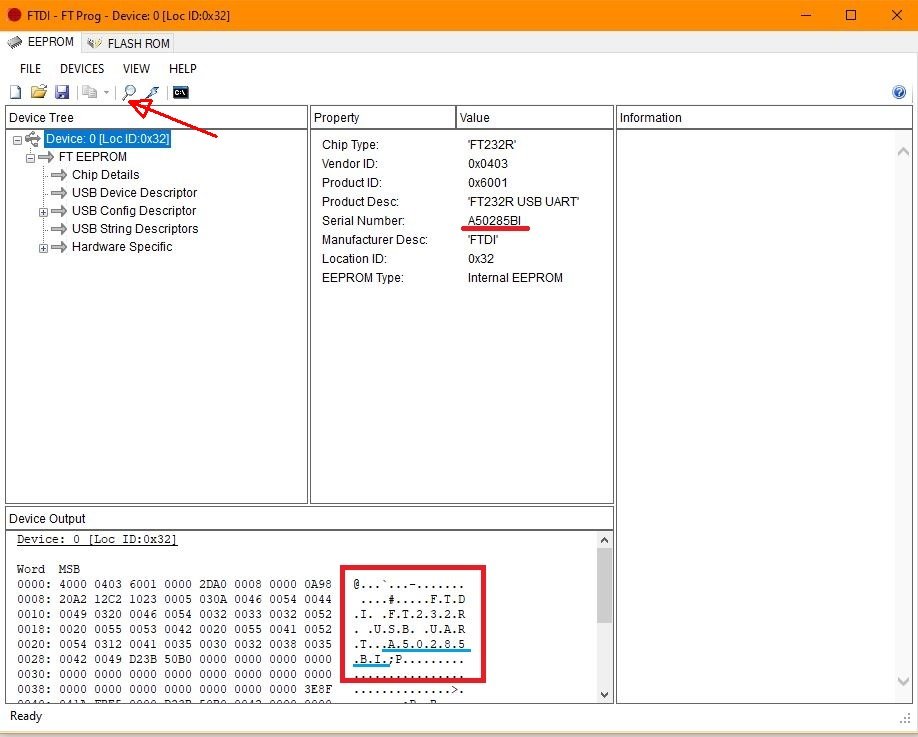Expand the USB Config Descriptor node
Viewport: 918px width, 737px height.
[x=43, y=212]
